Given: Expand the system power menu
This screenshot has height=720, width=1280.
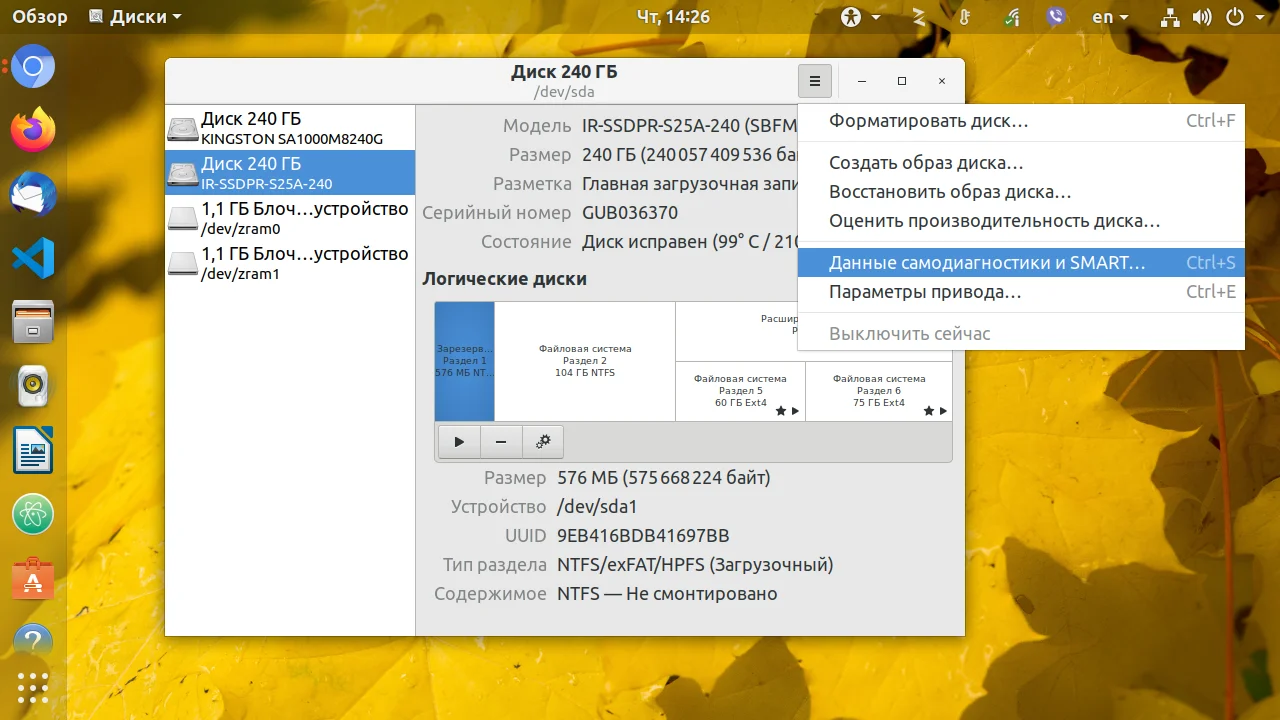Looking at the screenshot, I should [1243, 17].
